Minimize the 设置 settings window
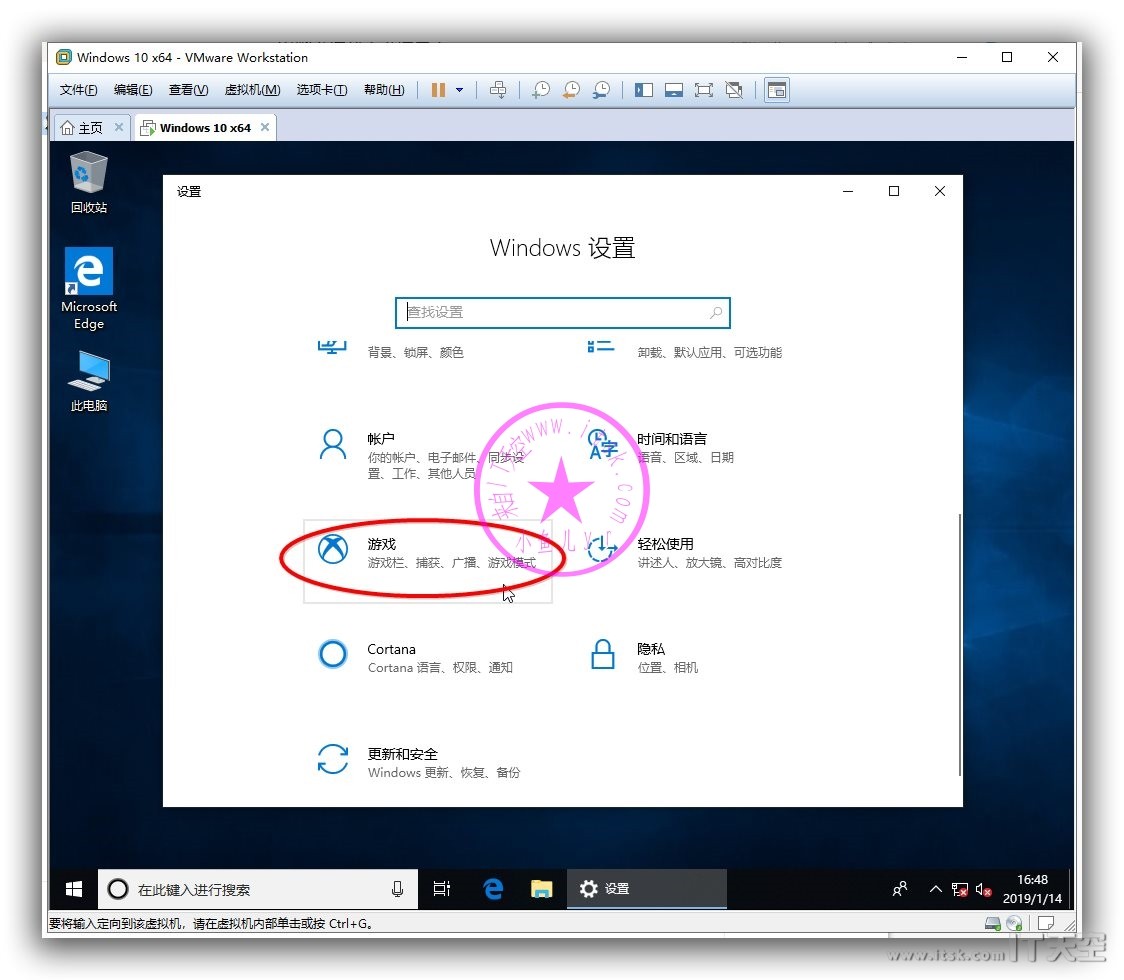 [848, 191]
